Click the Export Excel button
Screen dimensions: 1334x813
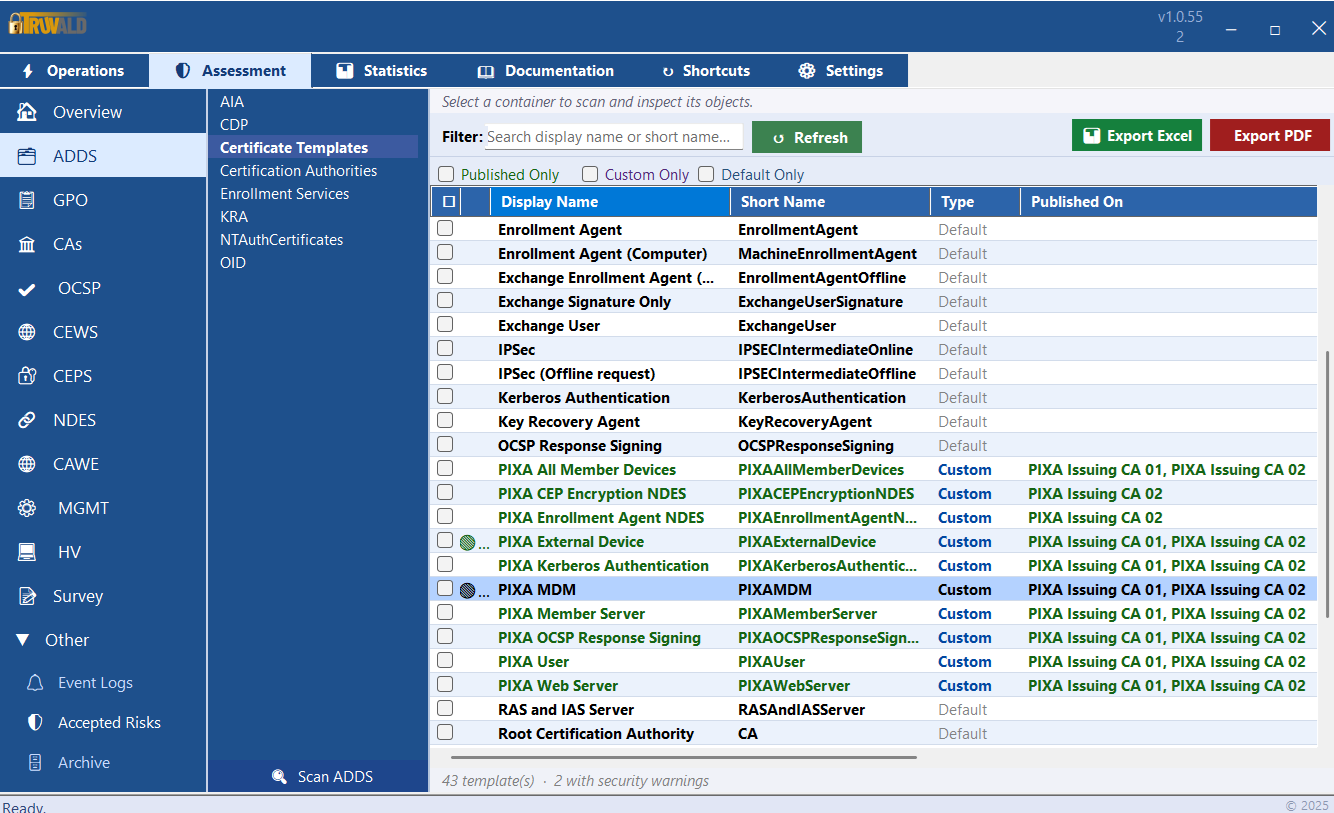1137,136
